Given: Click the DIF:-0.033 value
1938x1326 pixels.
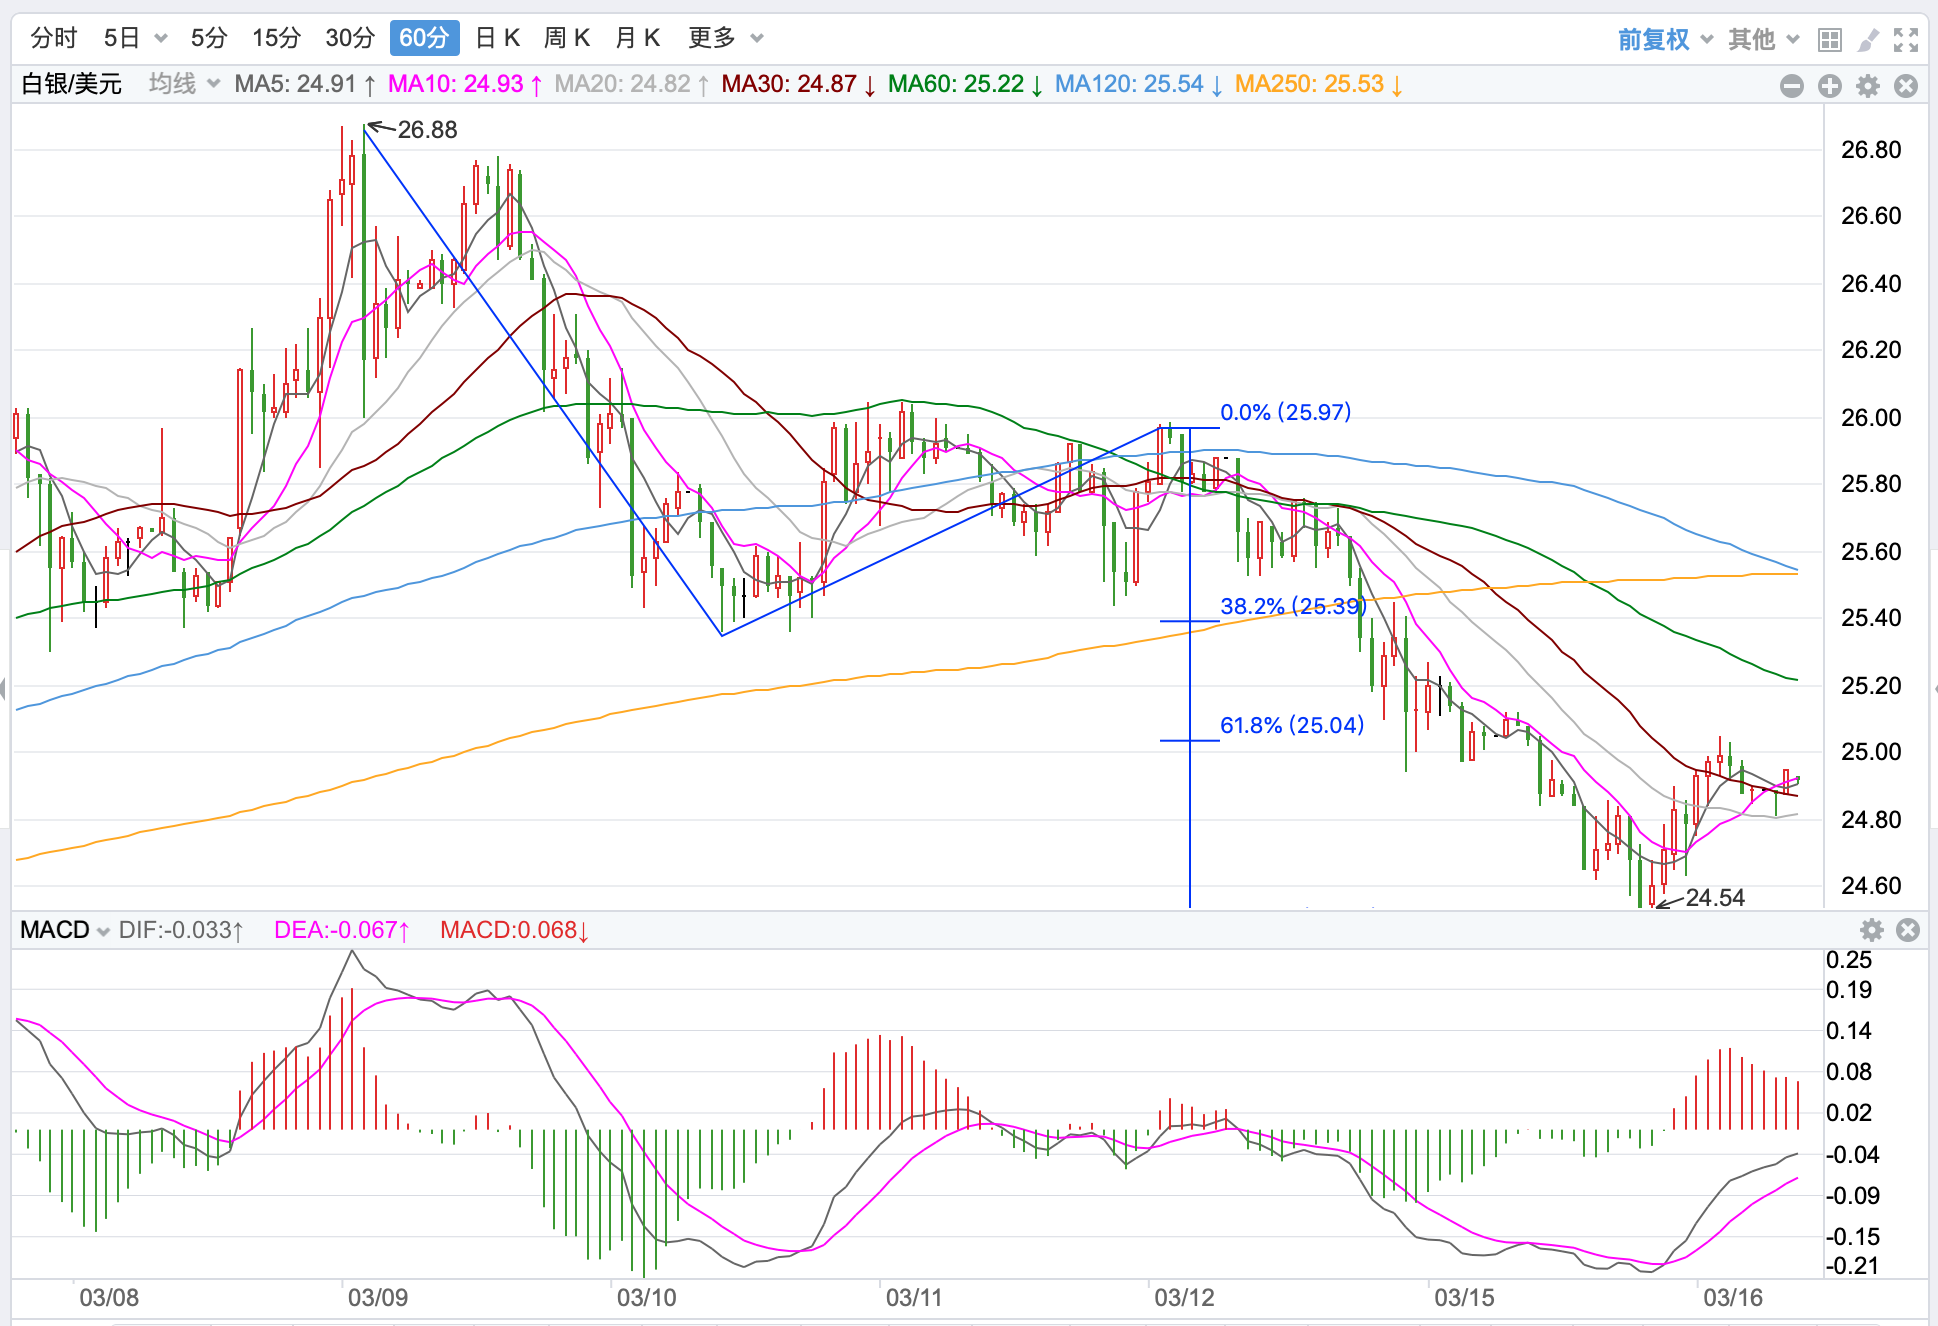Looking at the screenshot, I should pos(181,930).
